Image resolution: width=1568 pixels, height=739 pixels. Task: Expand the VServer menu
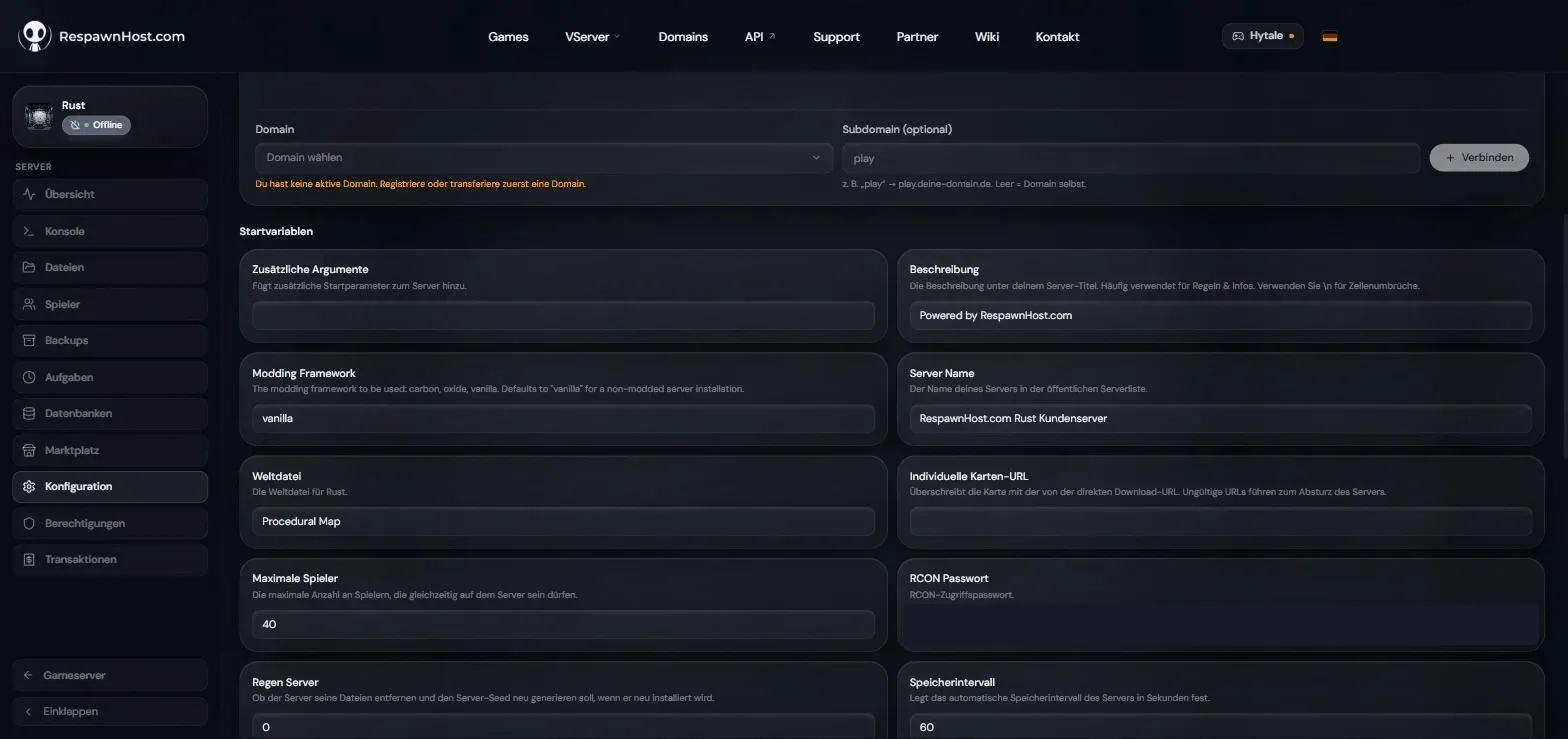point(593,37)
